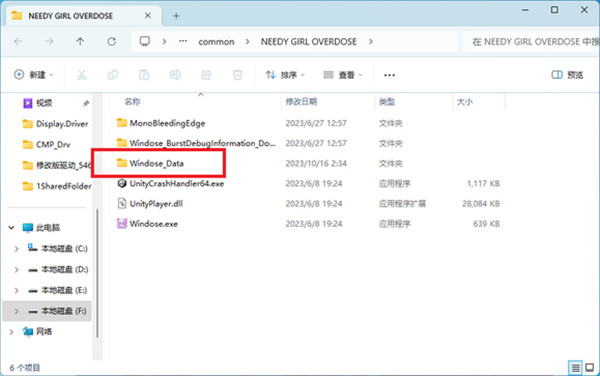Open the sort options dropdown
600x376 pixels.
pyautogui.click(x=285, y=75)
